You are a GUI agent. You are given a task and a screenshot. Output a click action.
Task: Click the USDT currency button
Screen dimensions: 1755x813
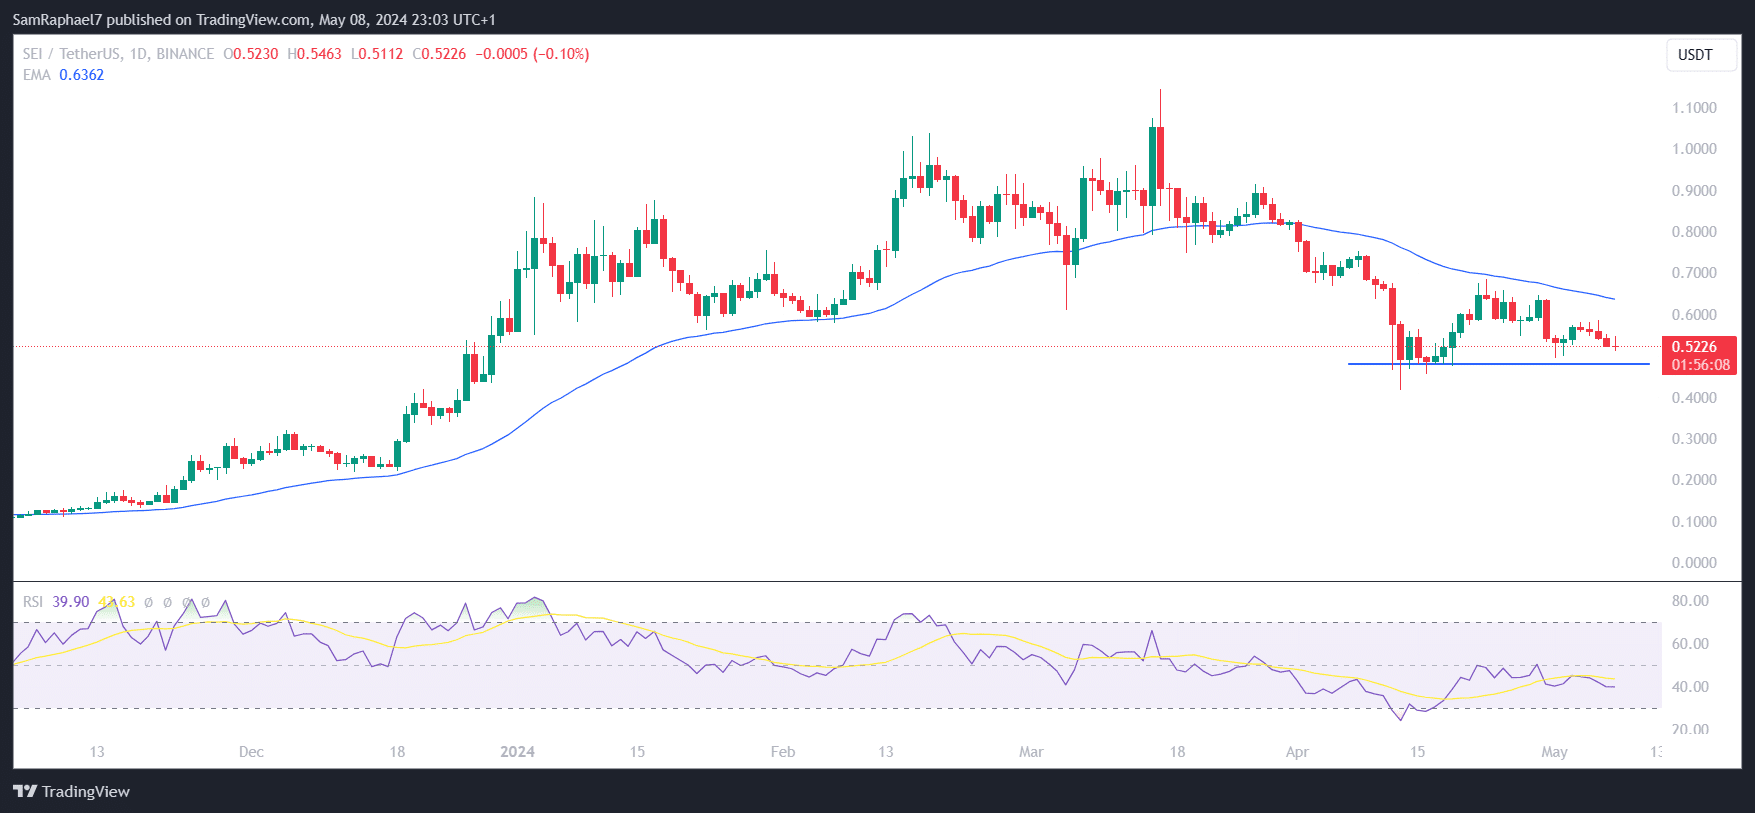coord(1701,55)
